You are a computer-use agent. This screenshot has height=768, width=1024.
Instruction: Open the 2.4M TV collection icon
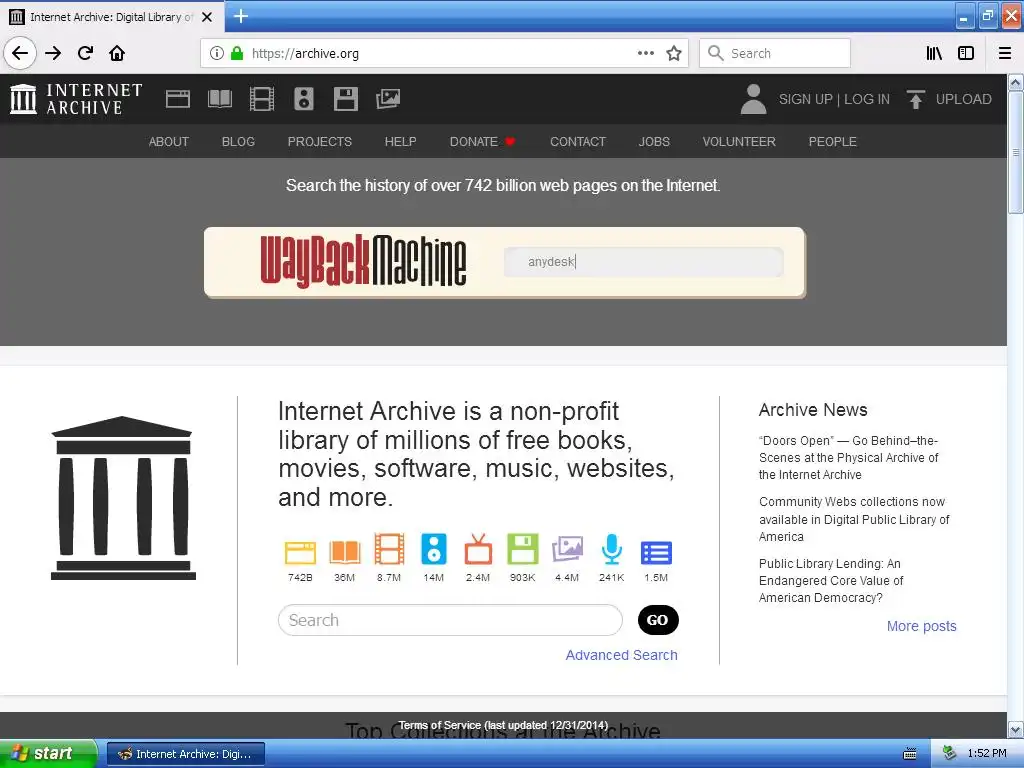click(x=478, y=549)
